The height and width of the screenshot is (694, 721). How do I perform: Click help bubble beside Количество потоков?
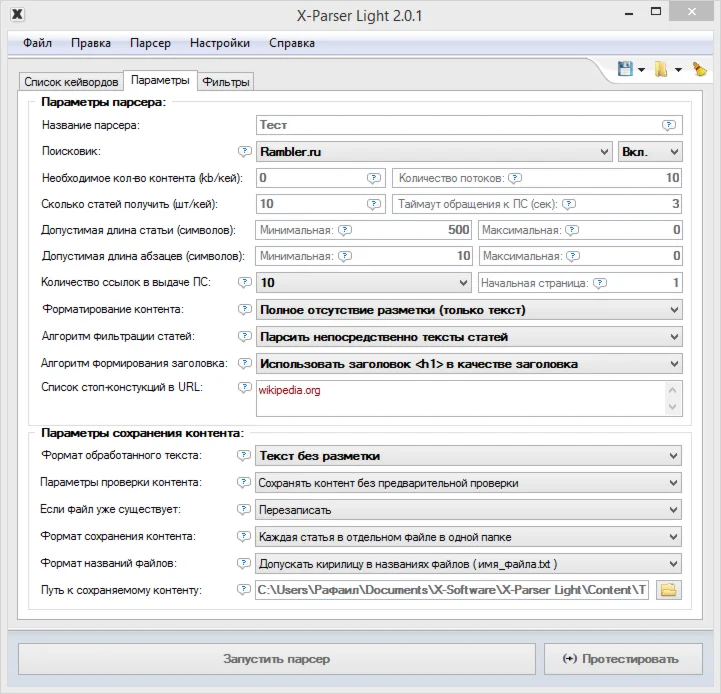click(514, 179)
